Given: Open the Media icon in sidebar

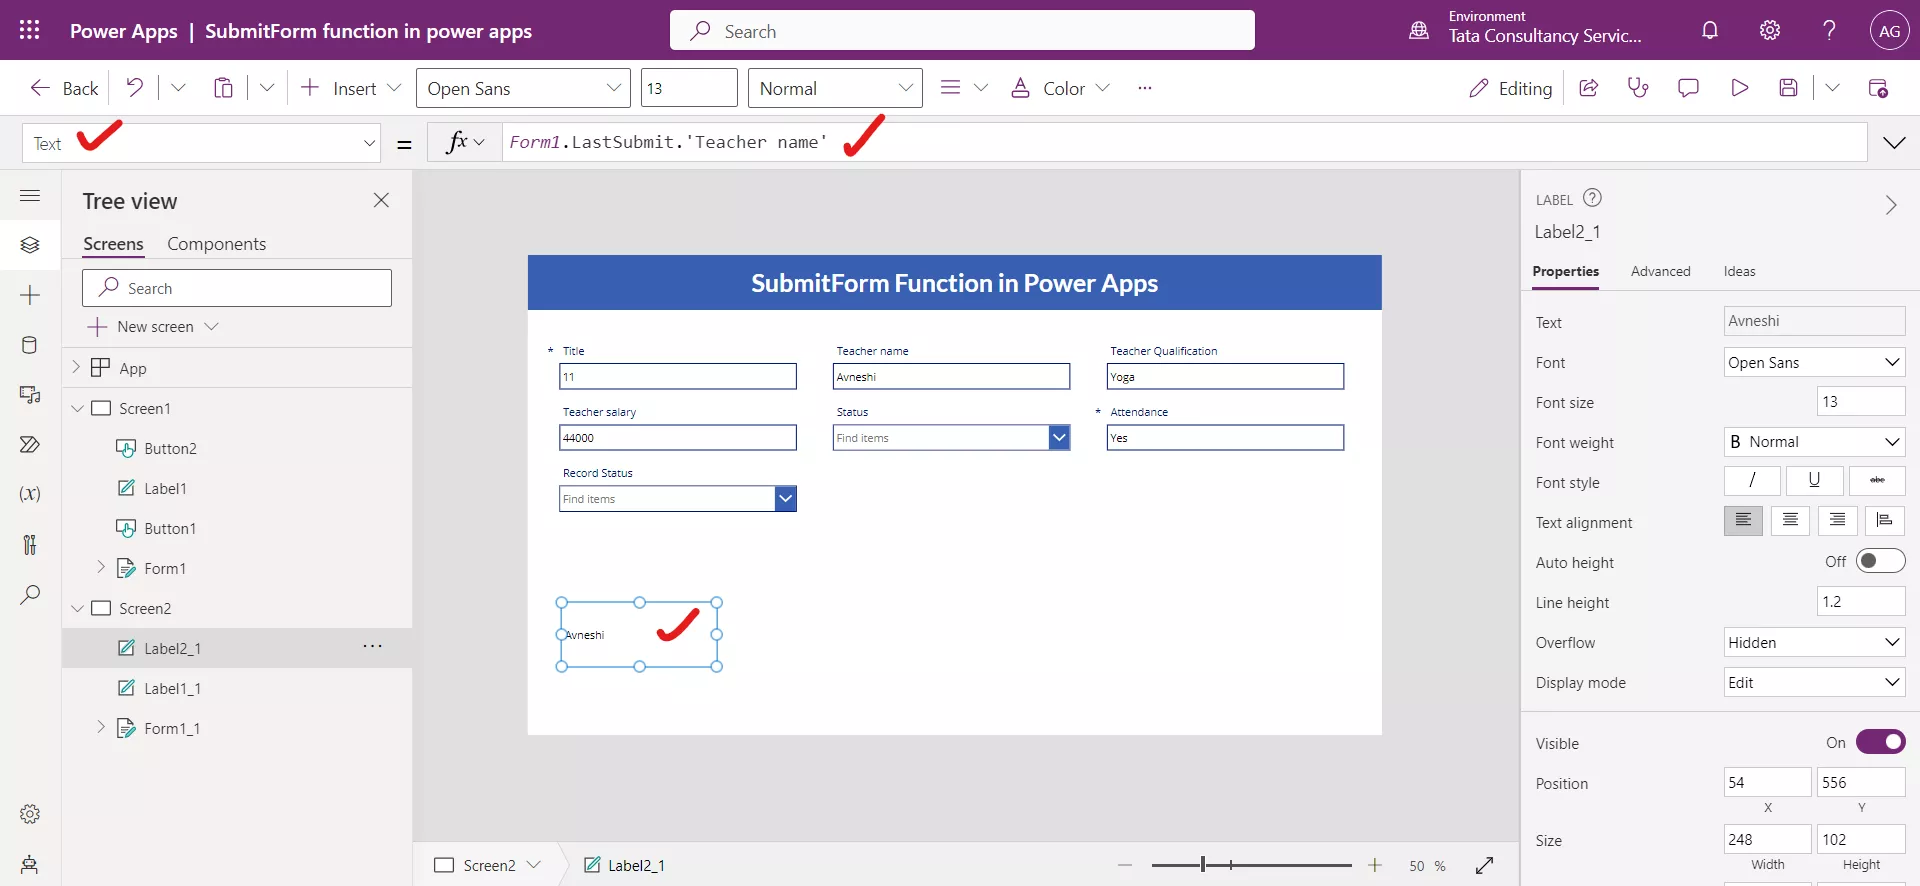Looking at the screenshot, I should tap(30, 395).
